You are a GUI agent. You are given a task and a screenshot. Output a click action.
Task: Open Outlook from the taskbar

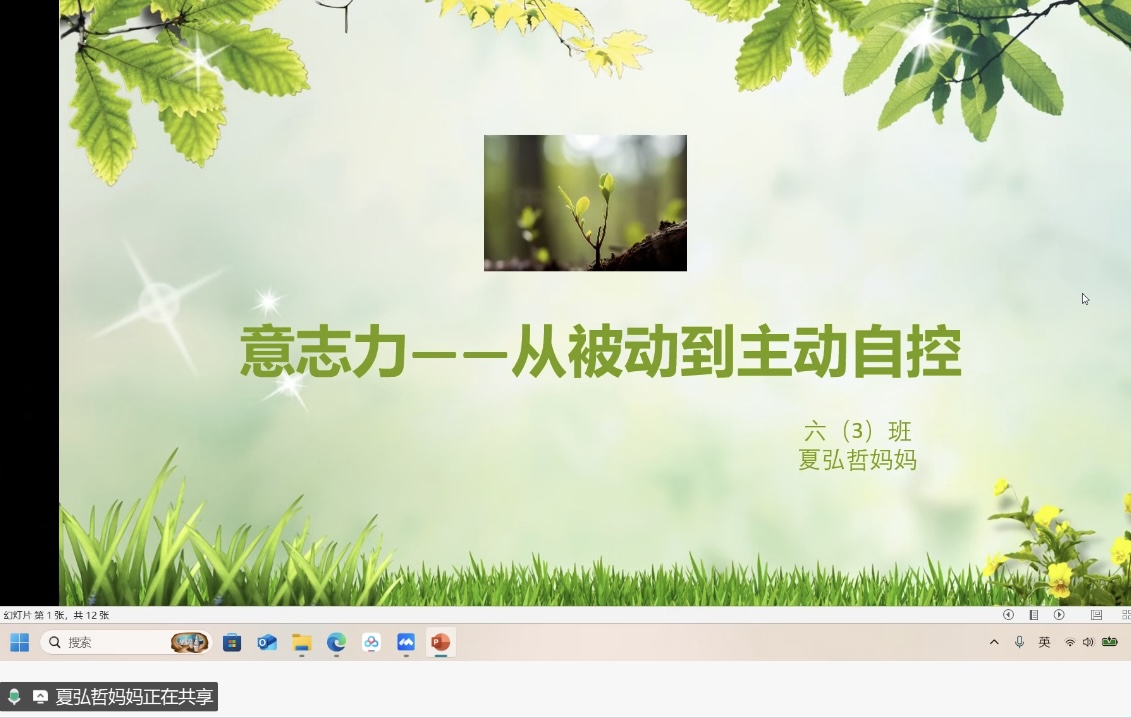pos(267,643)
